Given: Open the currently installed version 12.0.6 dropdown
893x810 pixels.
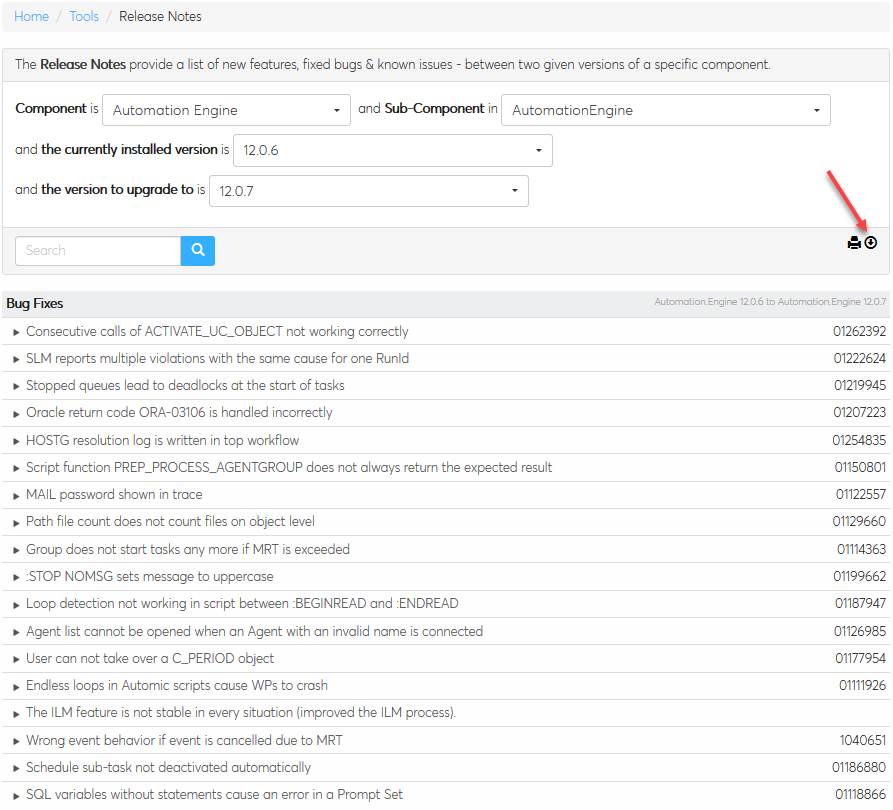Looking at the screenshot, I should 393,150.
